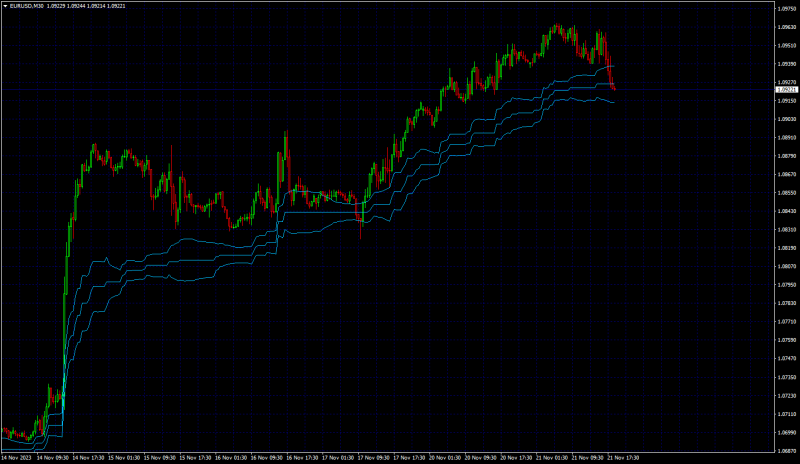Click the 1.08790 price axis label

(x=787, y=156)
